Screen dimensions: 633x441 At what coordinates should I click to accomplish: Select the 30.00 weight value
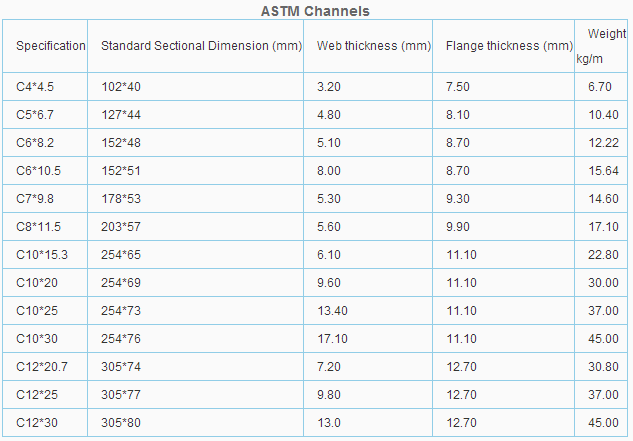click(x=603, y=283)
